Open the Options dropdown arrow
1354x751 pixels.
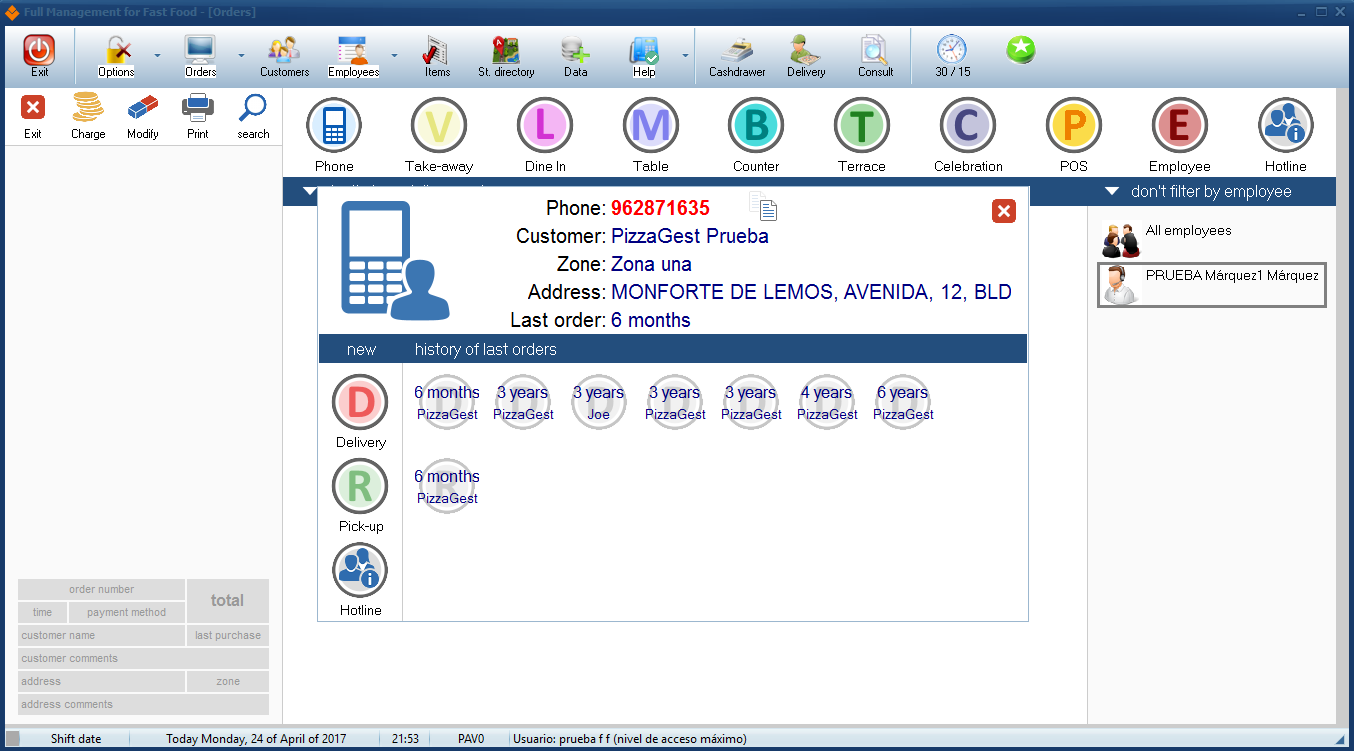coord(157,55)
